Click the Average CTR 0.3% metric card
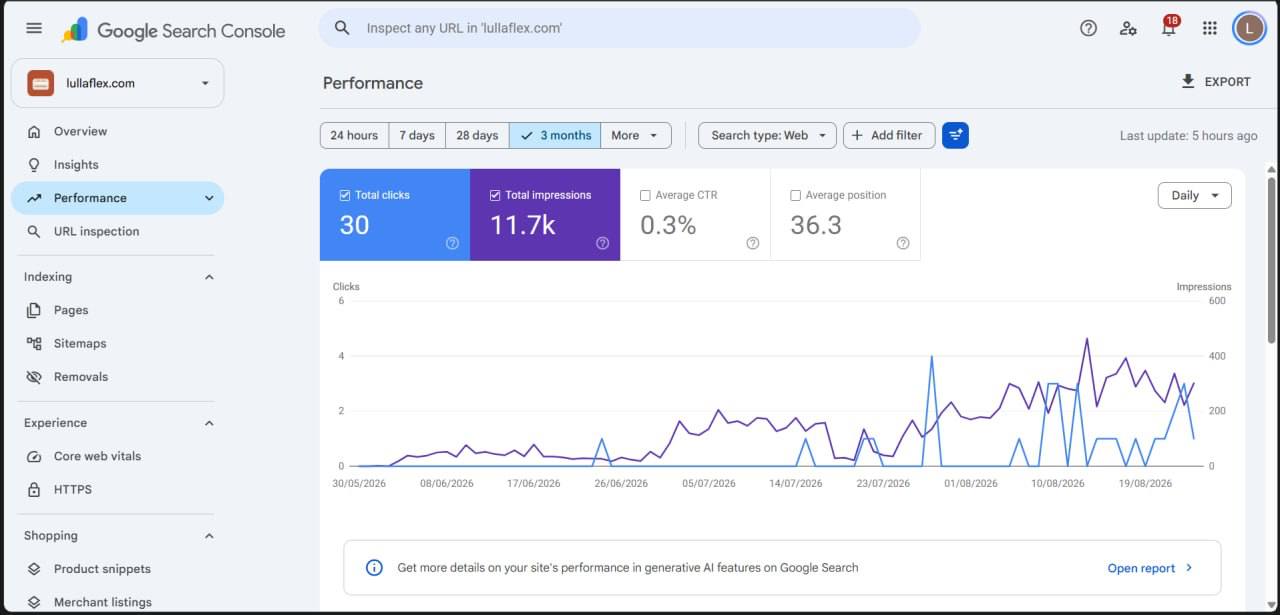This screenshot has height=615, width=1280. pyautogui.click(x=695, y=215)
